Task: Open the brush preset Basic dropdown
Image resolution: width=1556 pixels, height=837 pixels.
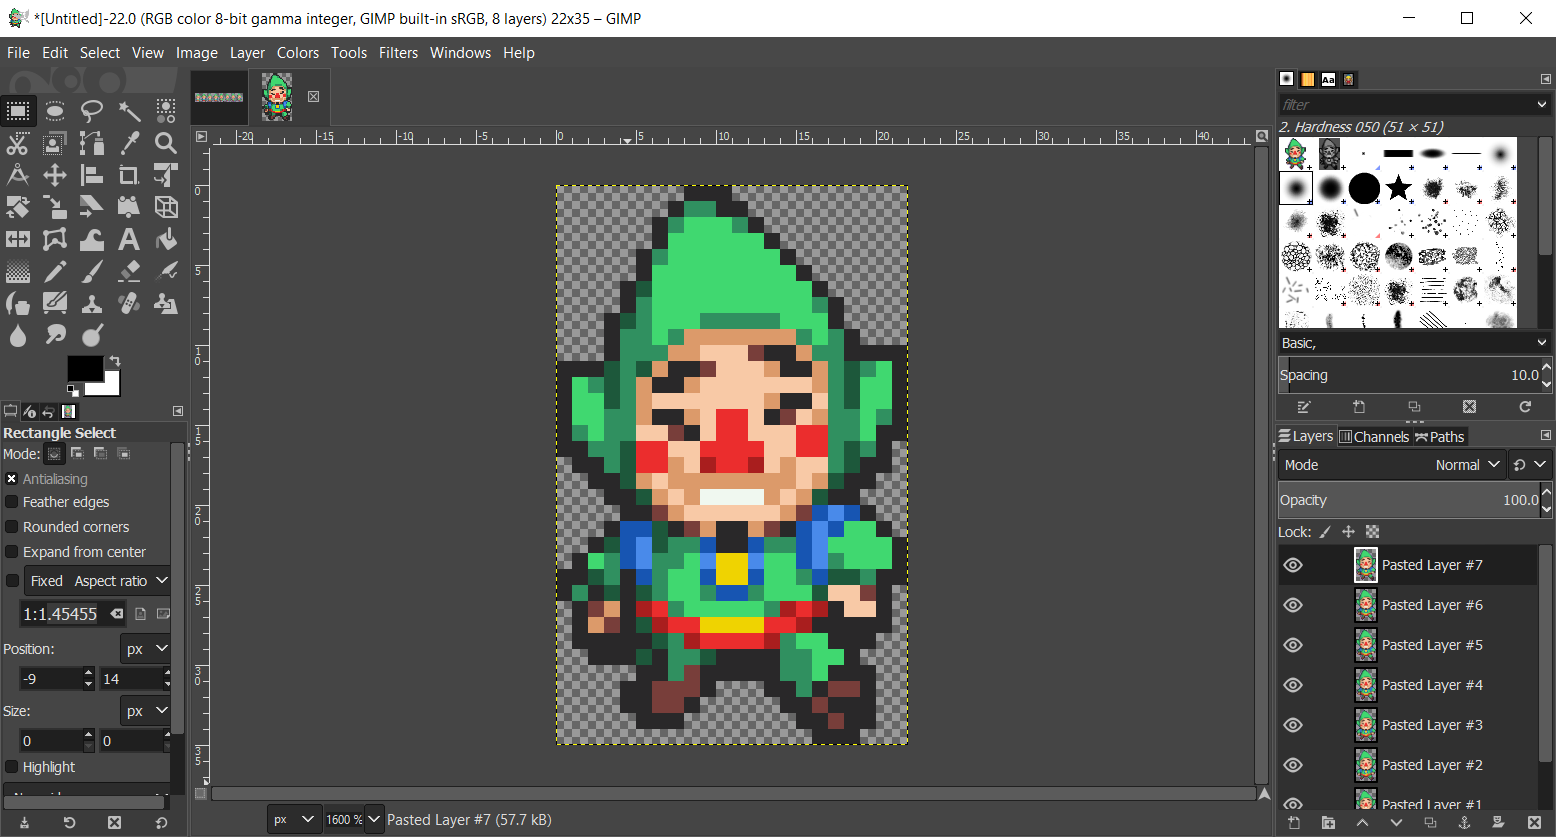Action: [x=1415, y=343]
